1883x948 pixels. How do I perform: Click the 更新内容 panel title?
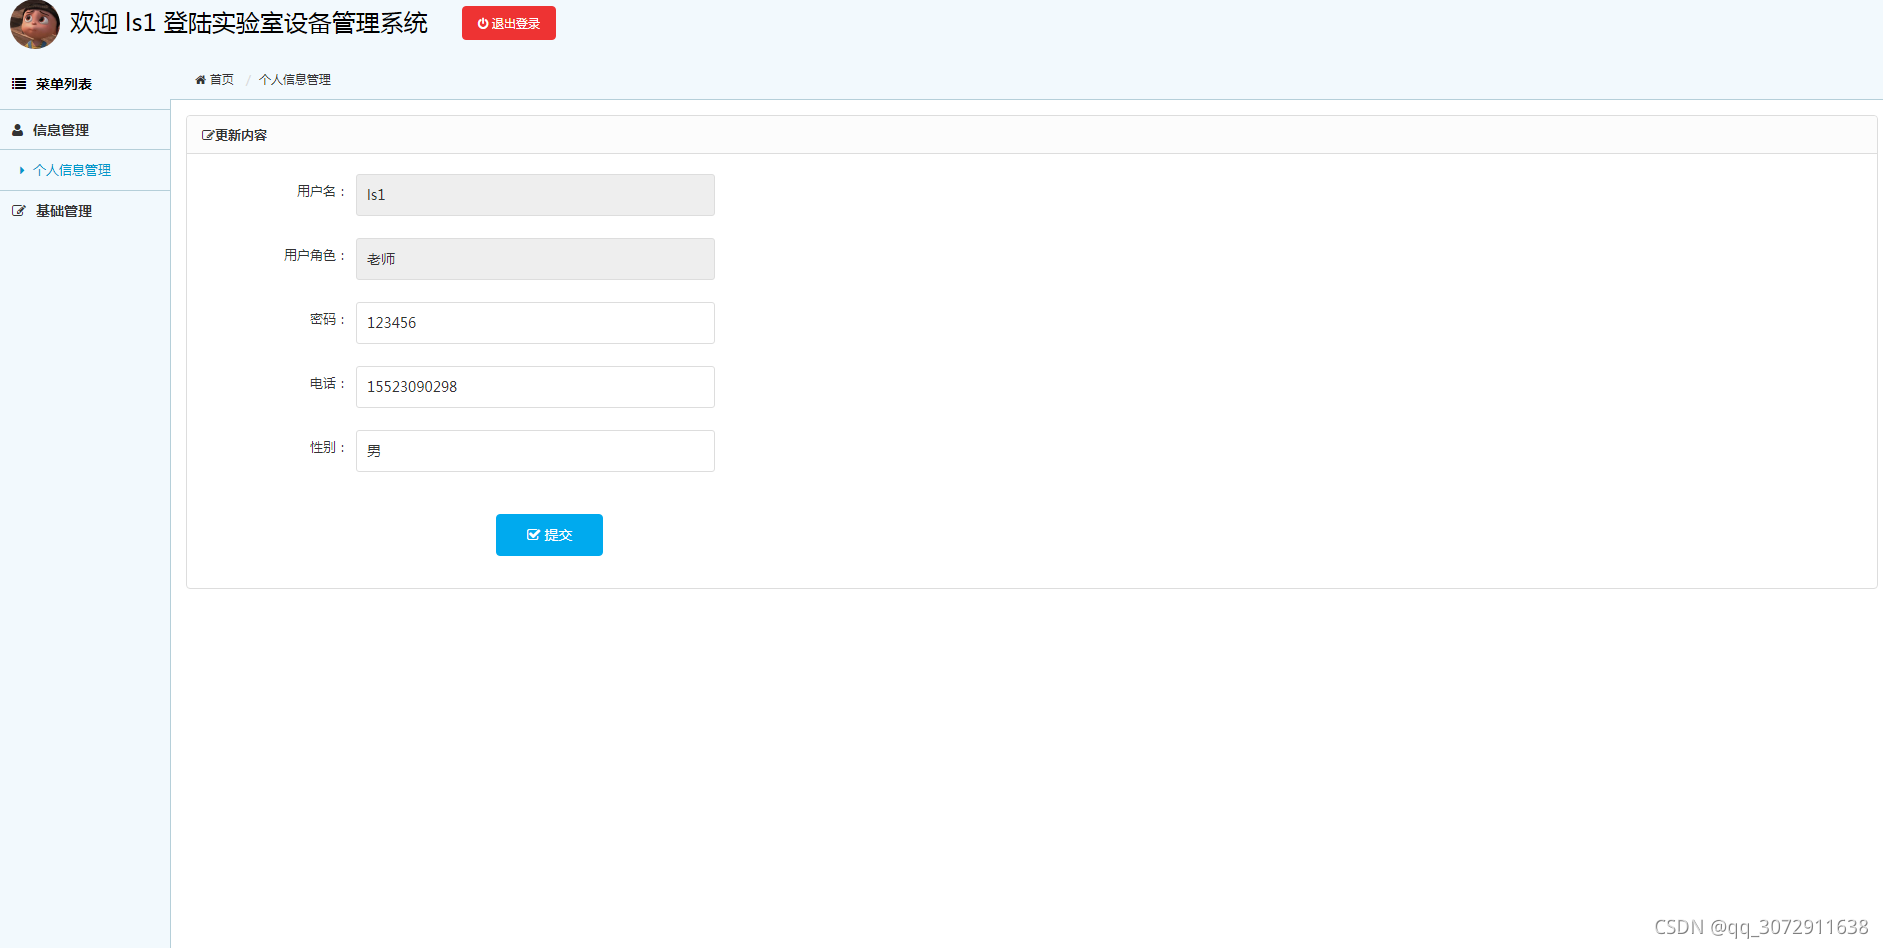(x=241, y=135)
